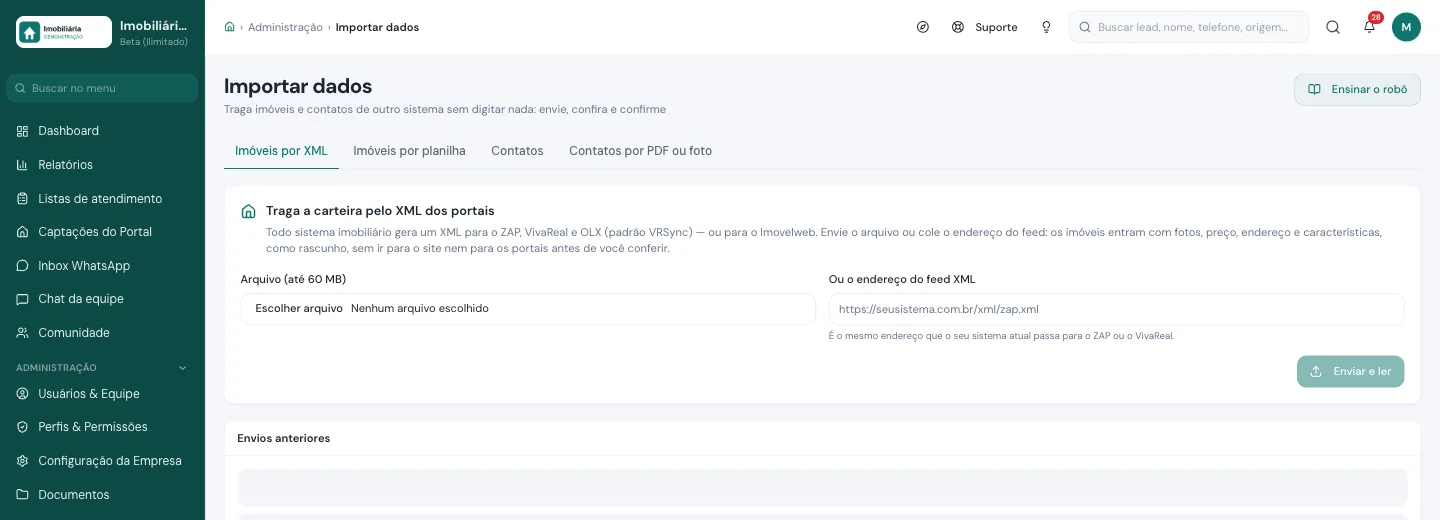The width and height of the screenshot is (1440, 520).
Task: Click 'Arquivo (até 60 MB)' label
Action: [293, 279]
